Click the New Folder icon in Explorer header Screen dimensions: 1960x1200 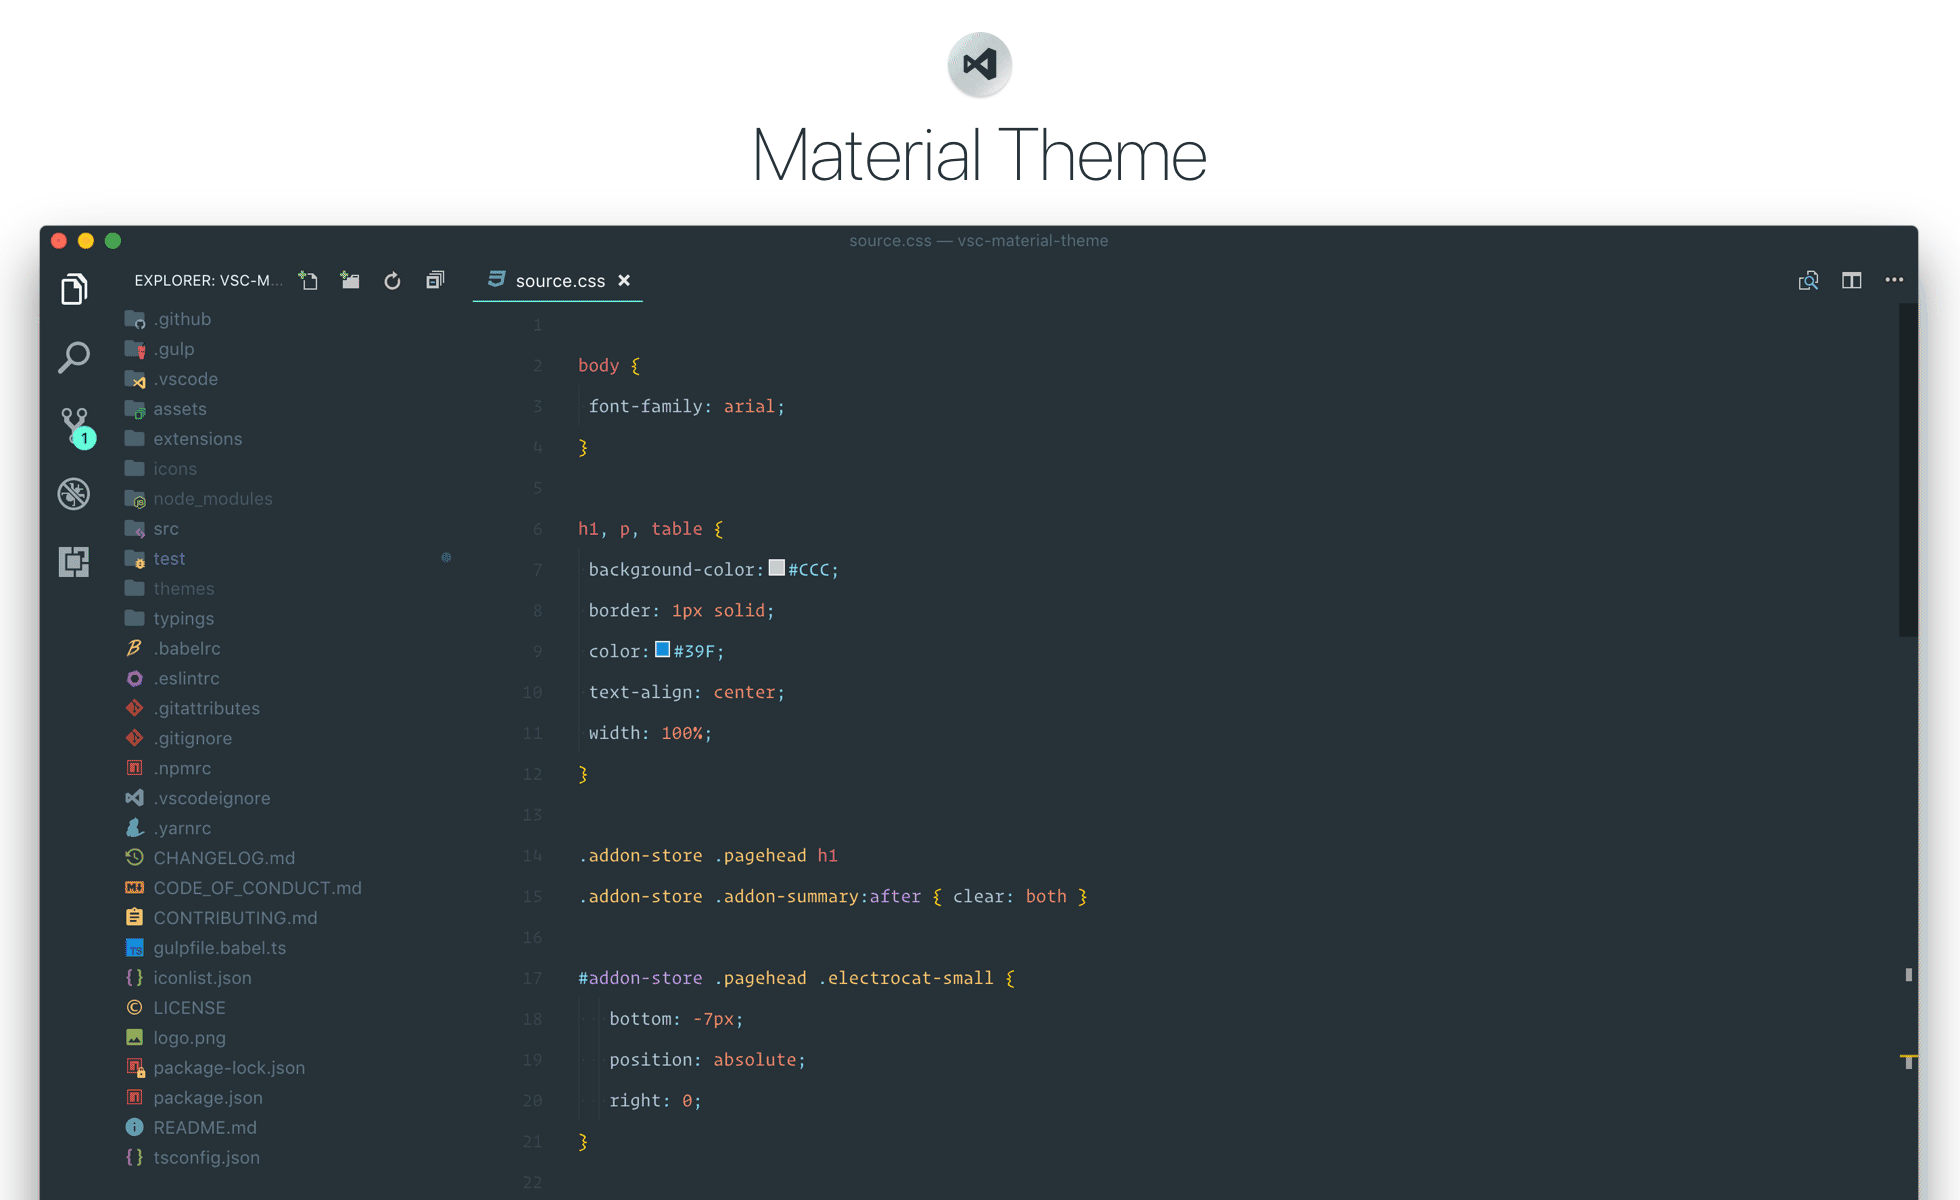(x=350, y=281)
